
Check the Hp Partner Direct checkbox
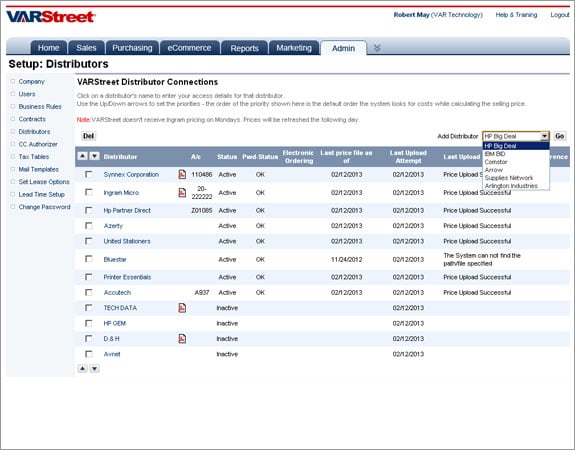(x=88, y=210)
